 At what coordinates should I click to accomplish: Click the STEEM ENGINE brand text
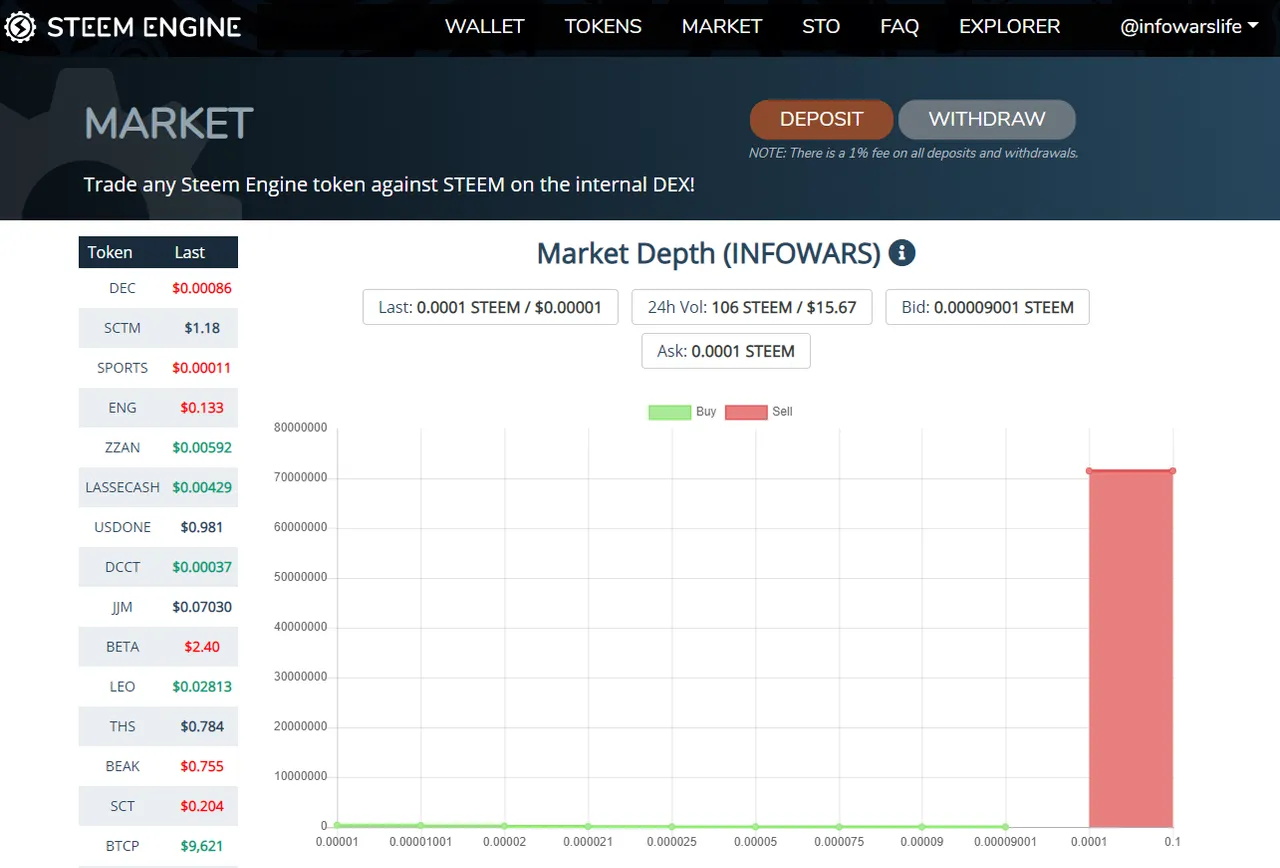click(144, 27)
